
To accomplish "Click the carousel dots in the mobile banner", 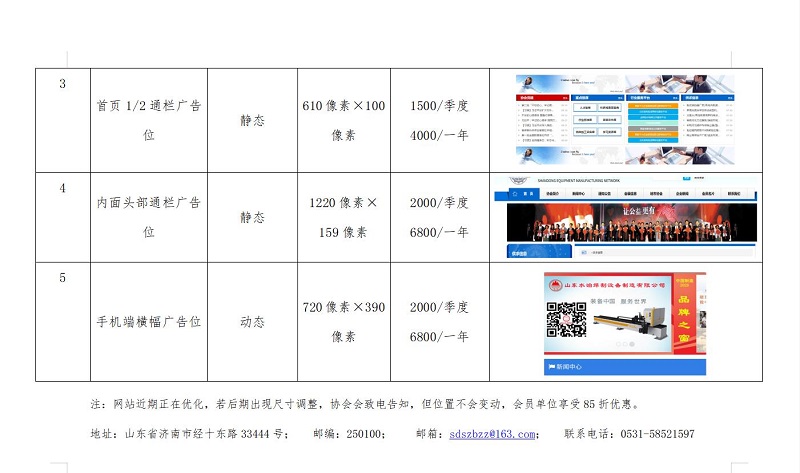I will 625,345.
